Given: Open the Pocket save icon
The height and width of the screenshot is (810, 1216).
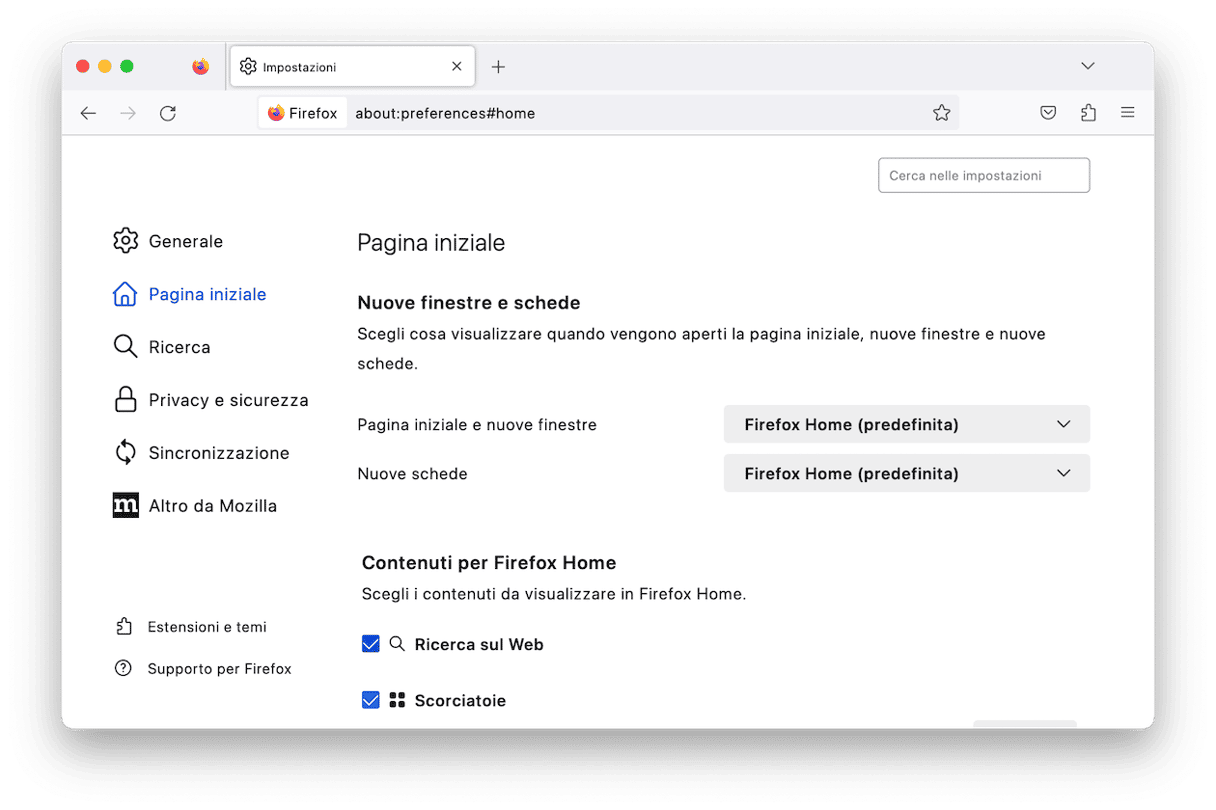Looking at the screenshot, I should tap(1048, 113).
